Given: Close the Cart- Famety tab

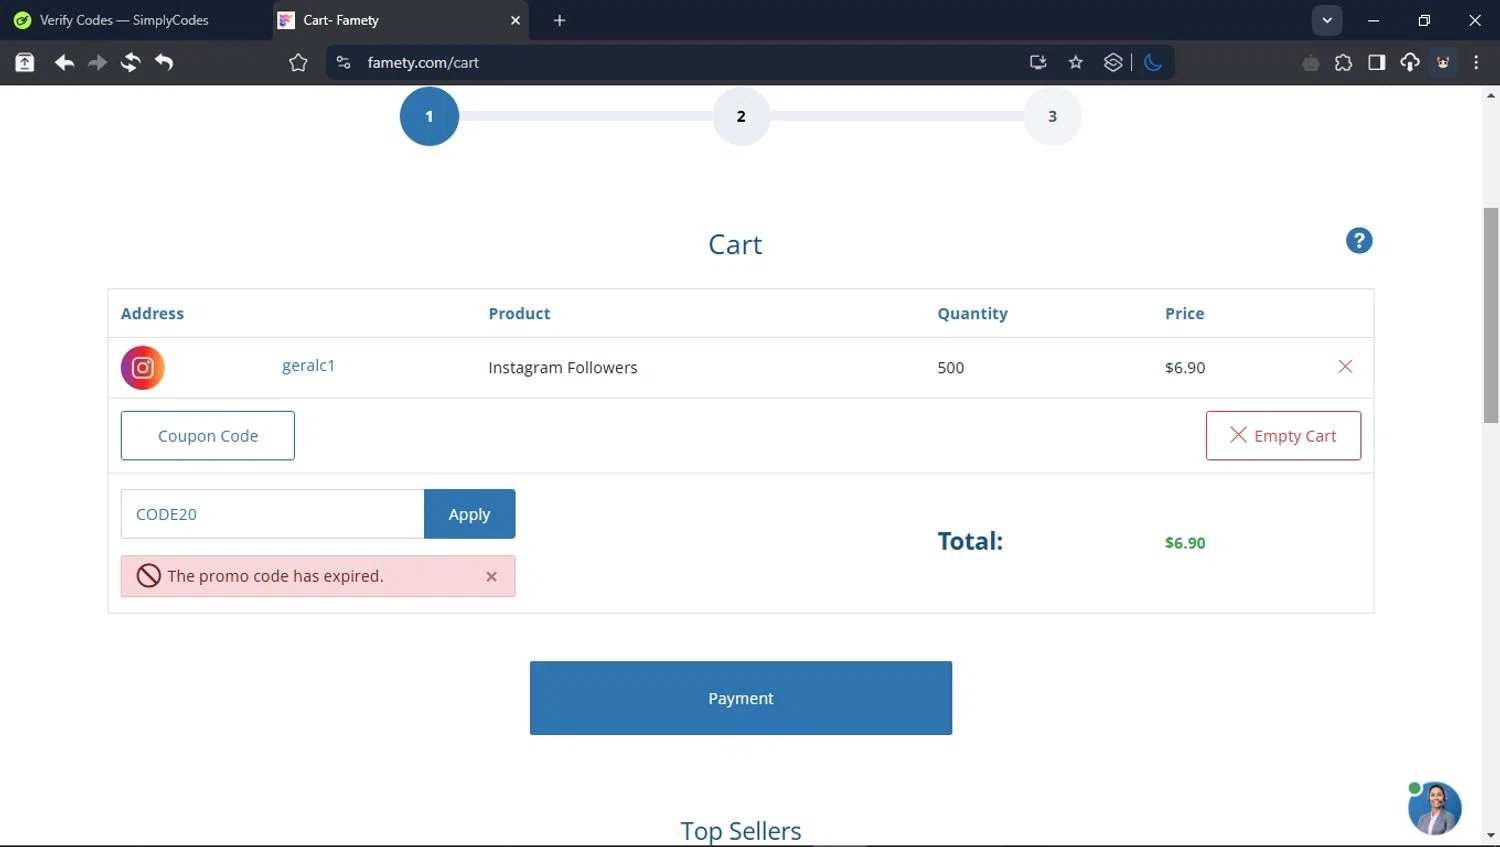Looking at the screenshot, I should point(516,20).
